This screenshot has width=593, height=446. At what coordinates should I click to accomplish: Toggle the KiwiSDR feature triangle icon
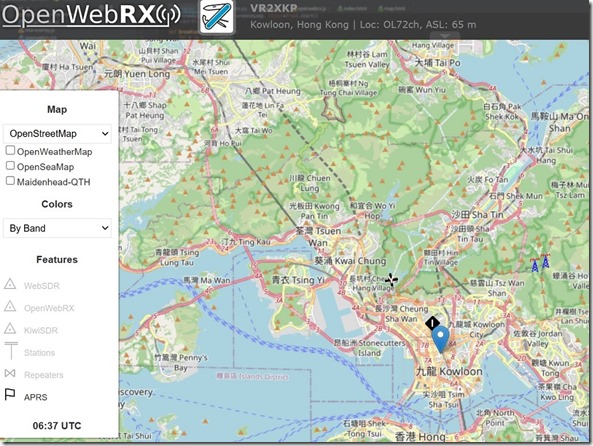pyautogui.click(x=10, y=329)
